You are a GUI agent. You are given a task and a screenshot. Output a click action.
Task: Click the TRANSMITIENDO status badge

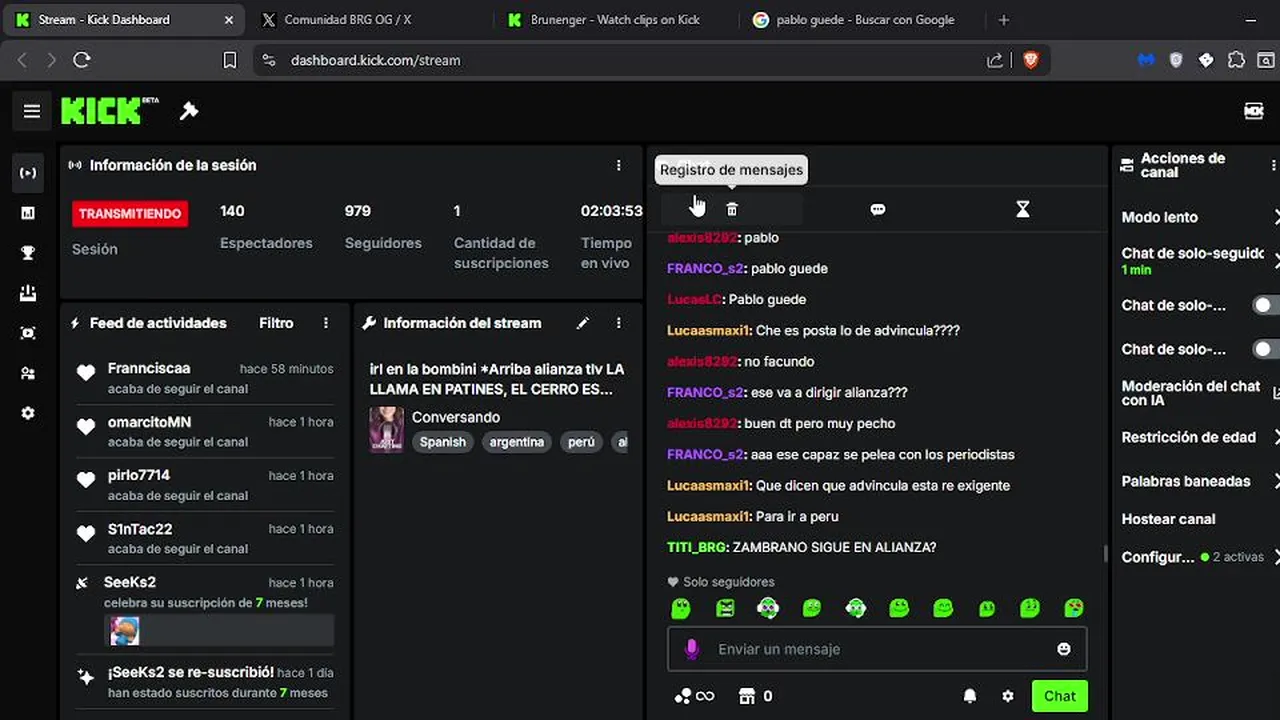click(130, 213)
